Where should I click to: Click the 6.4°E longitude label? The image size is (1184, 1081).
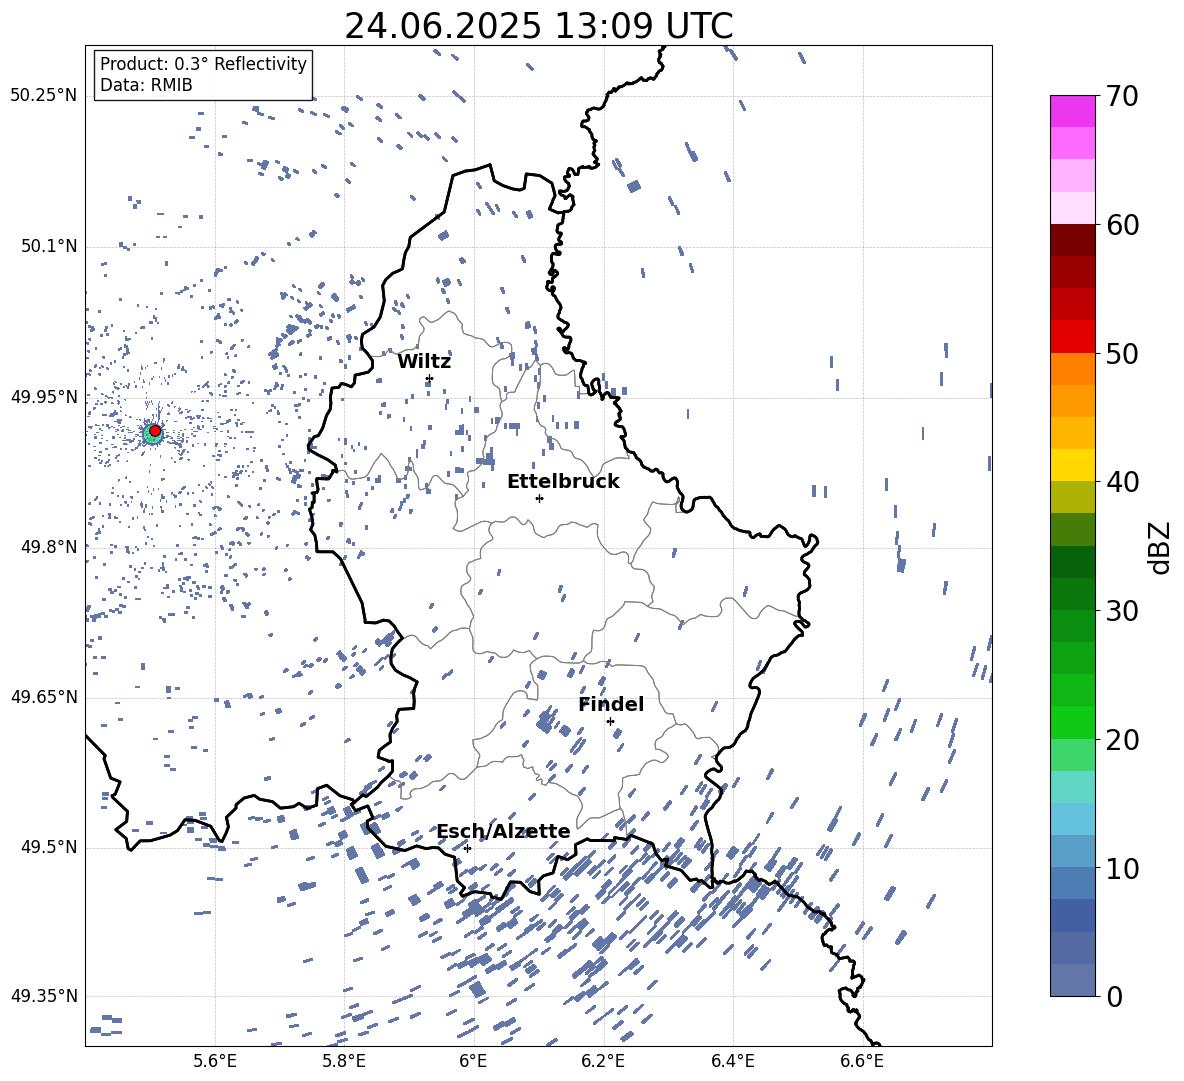[732, 1061]
